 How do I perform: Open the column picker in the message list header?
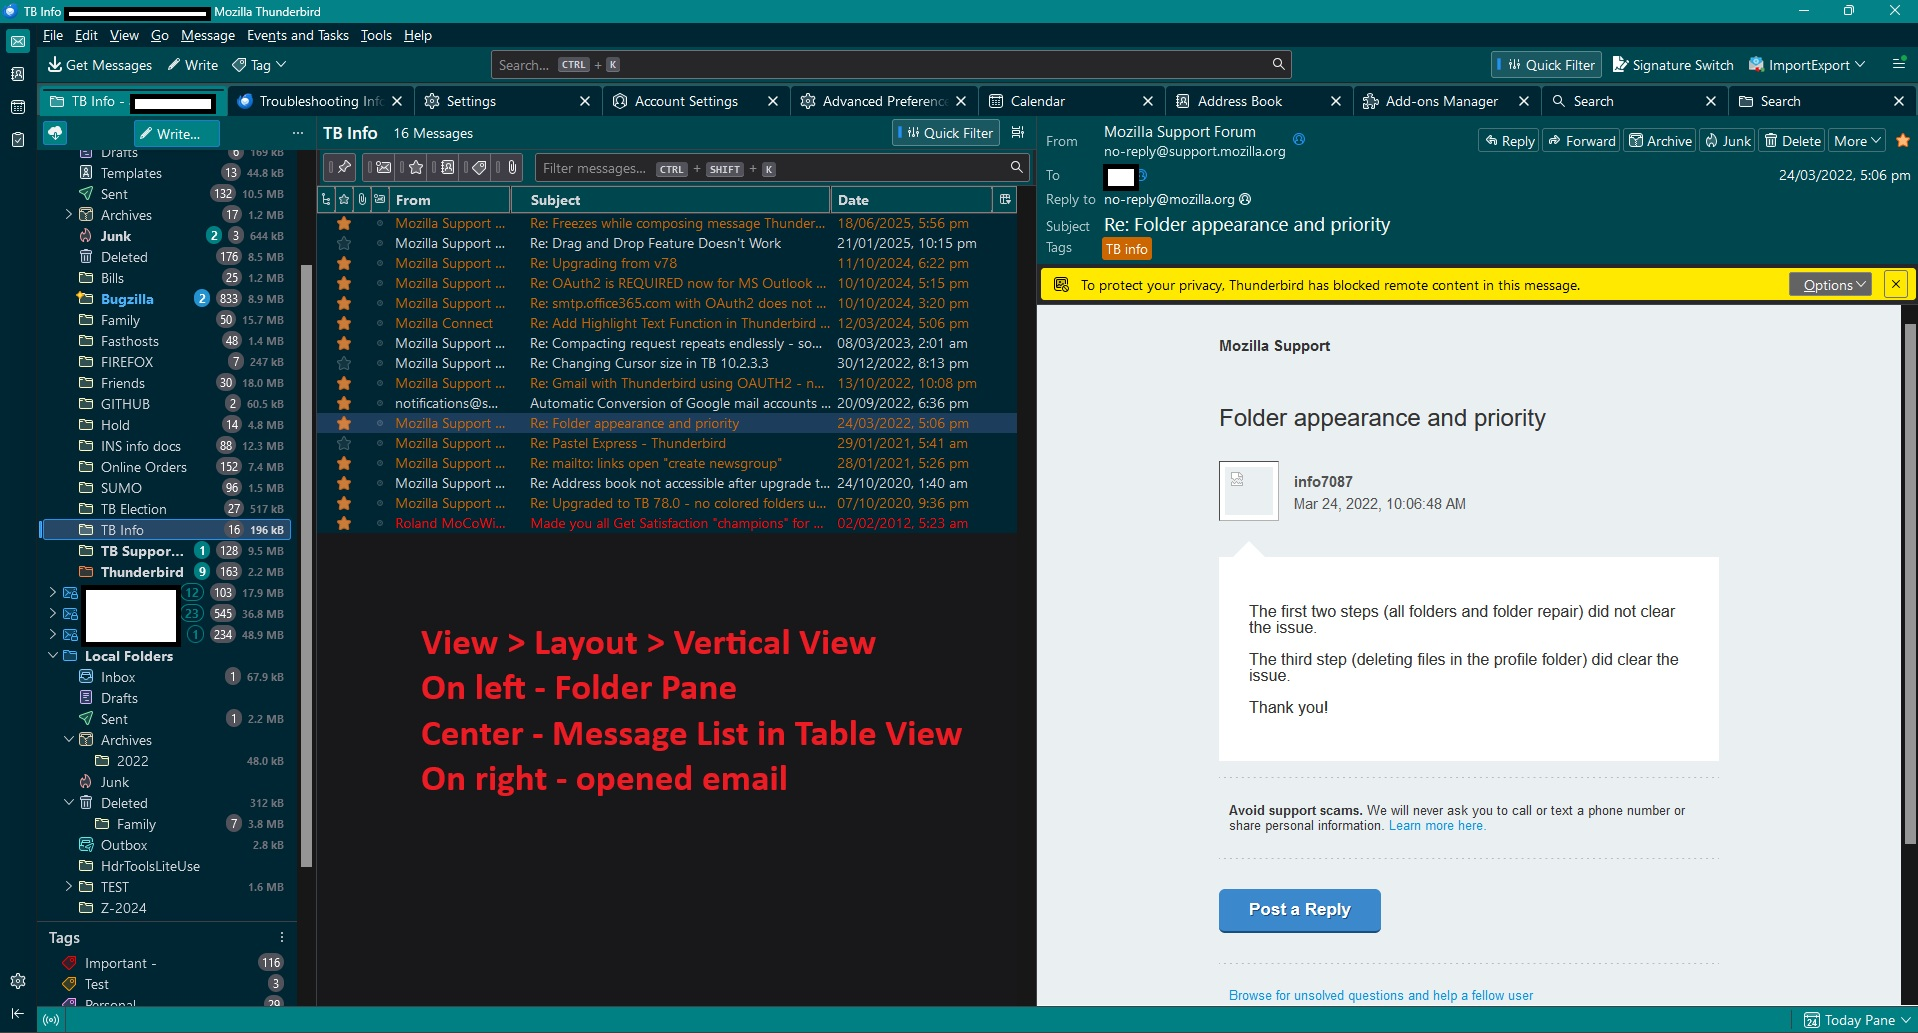[x=1005, y=200]
